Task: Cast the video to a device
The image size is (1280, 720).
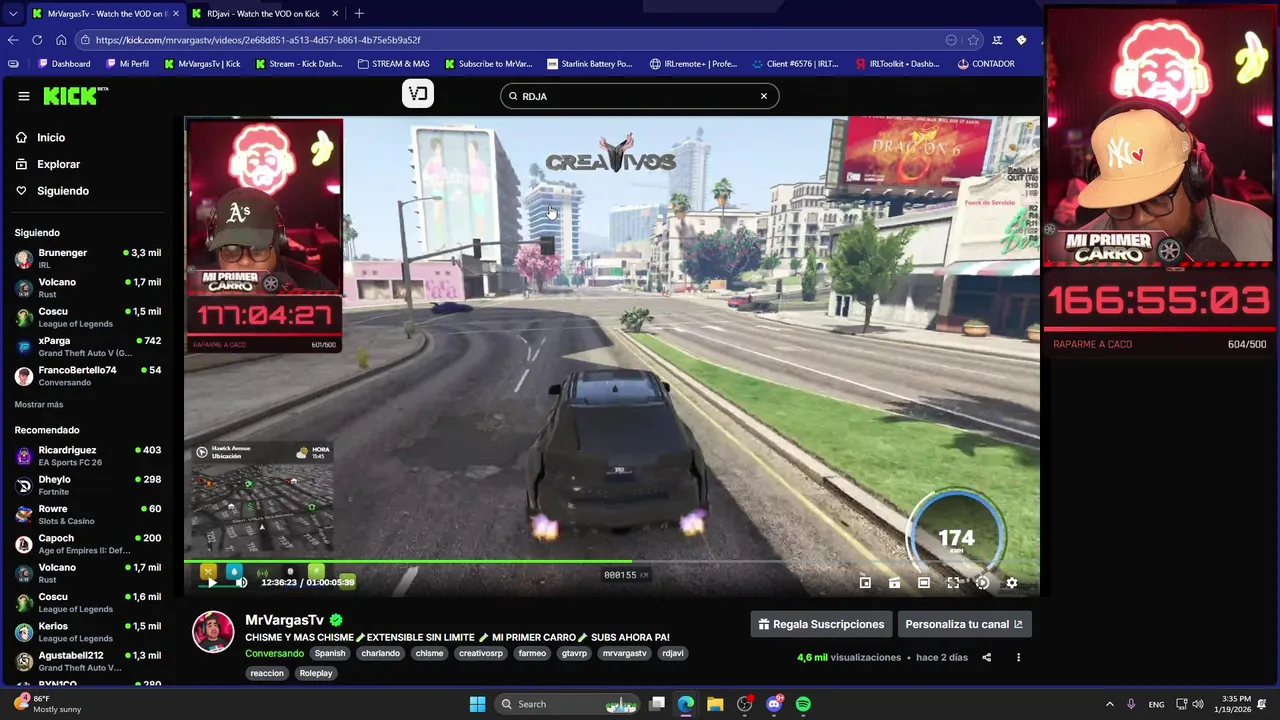Action: pos(894,582)
